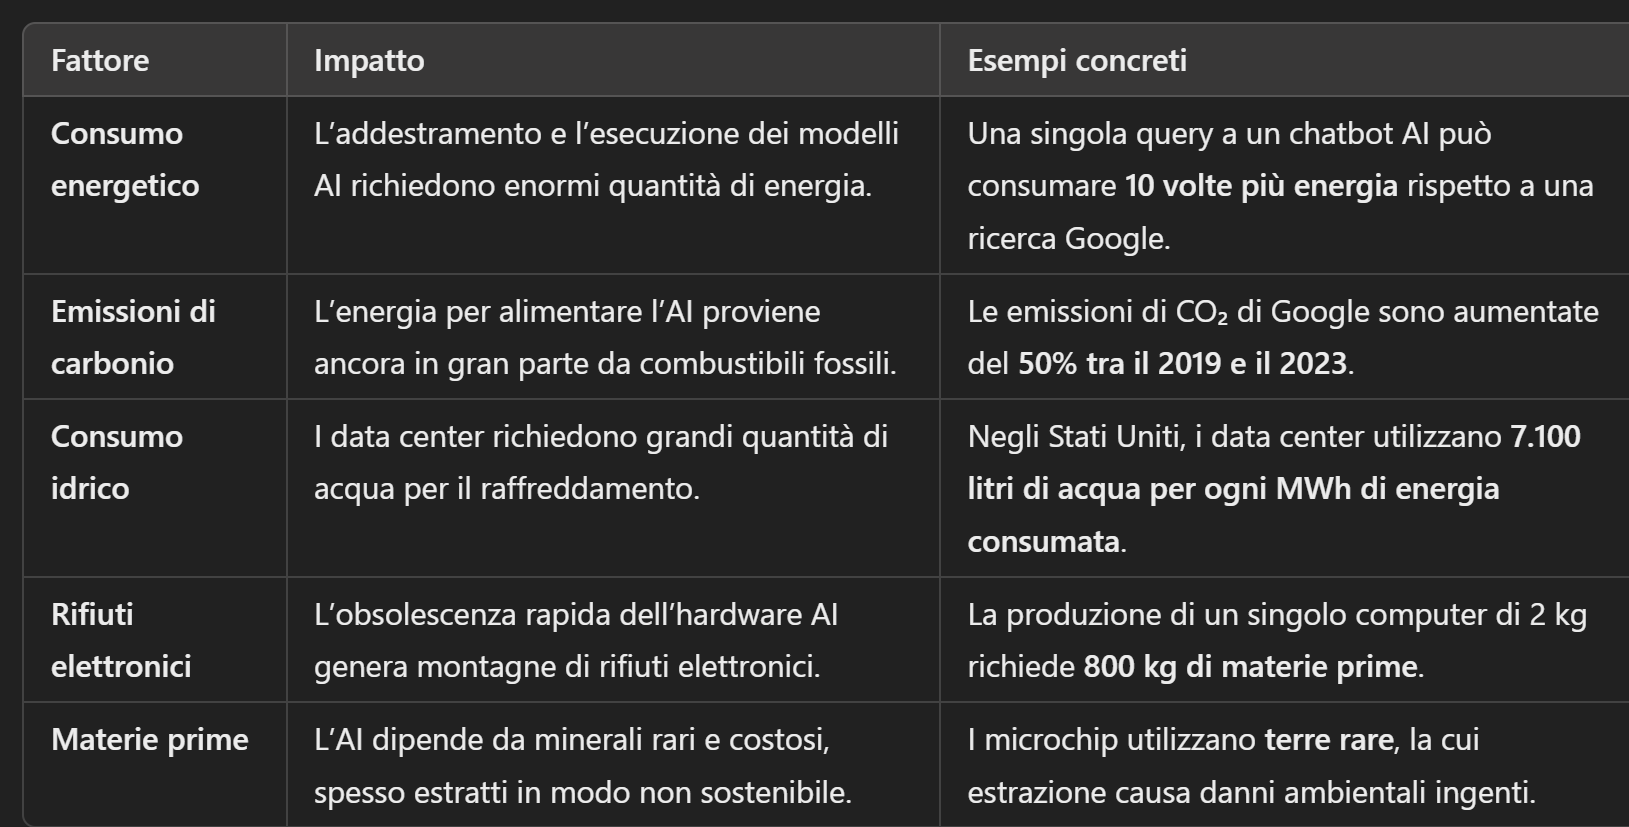Image resolution: width=1629 pixels, height=827 pixels.
Task: Click the impact text about addestramento dei modelli
Action: [606, 160]
